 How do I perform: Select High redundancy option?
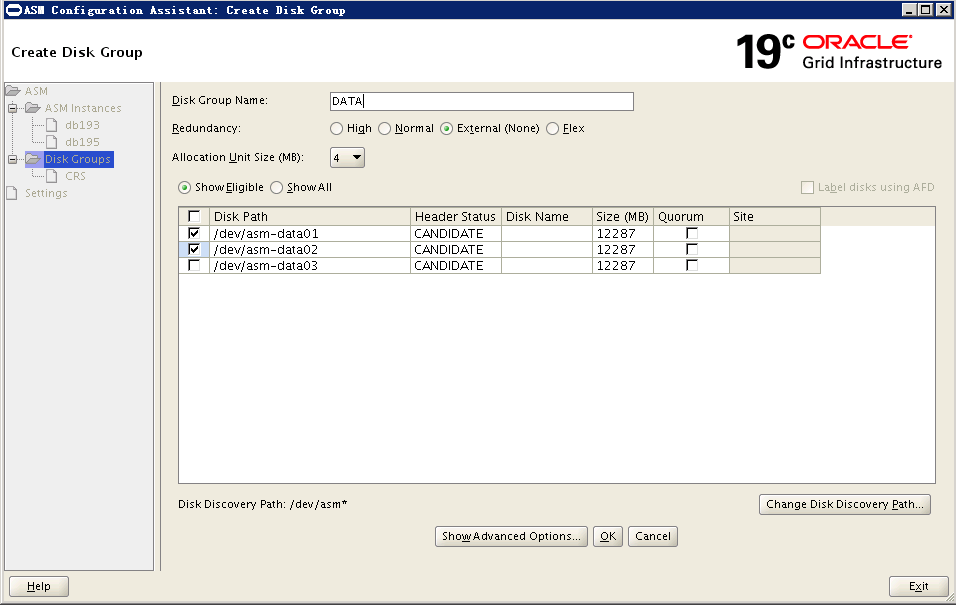(x=336, y=129)
